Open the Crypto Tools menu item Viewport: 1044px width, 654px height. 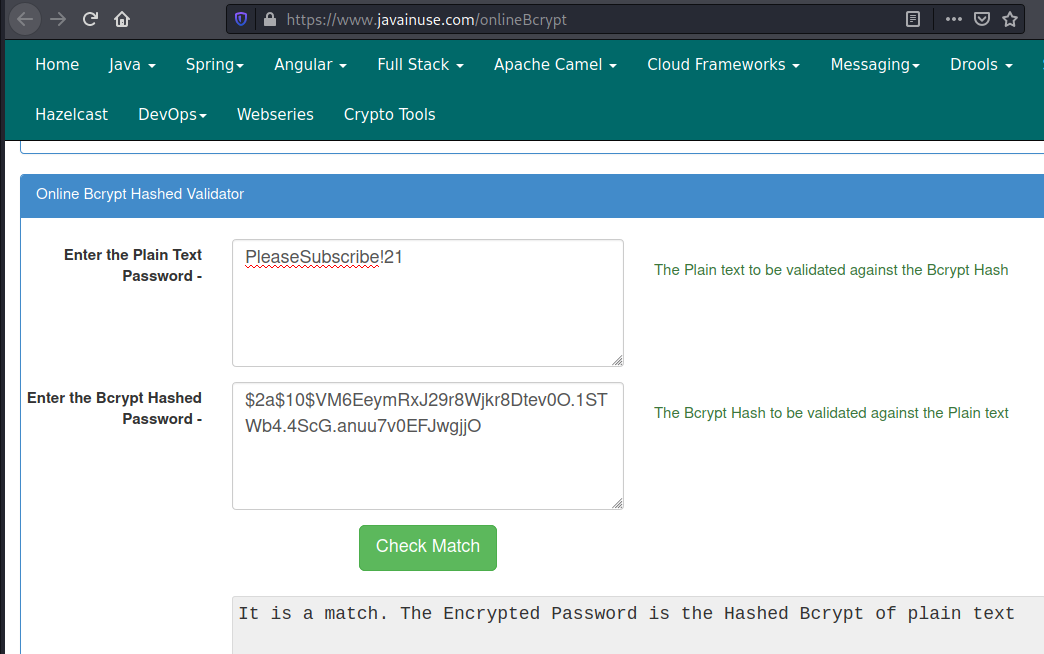coord(389,114)
